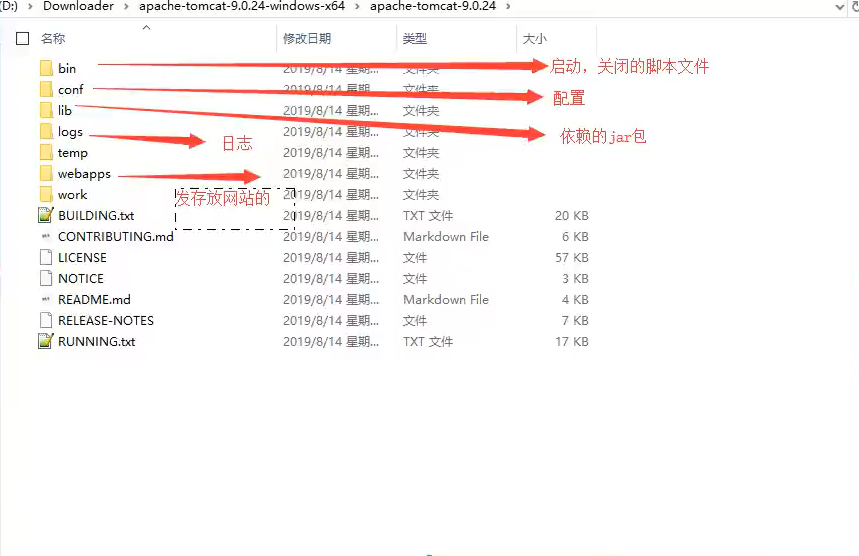Click the BUILDING.txt file icon
Viewport: 859px width, 556px height.
tap(46, 215)
